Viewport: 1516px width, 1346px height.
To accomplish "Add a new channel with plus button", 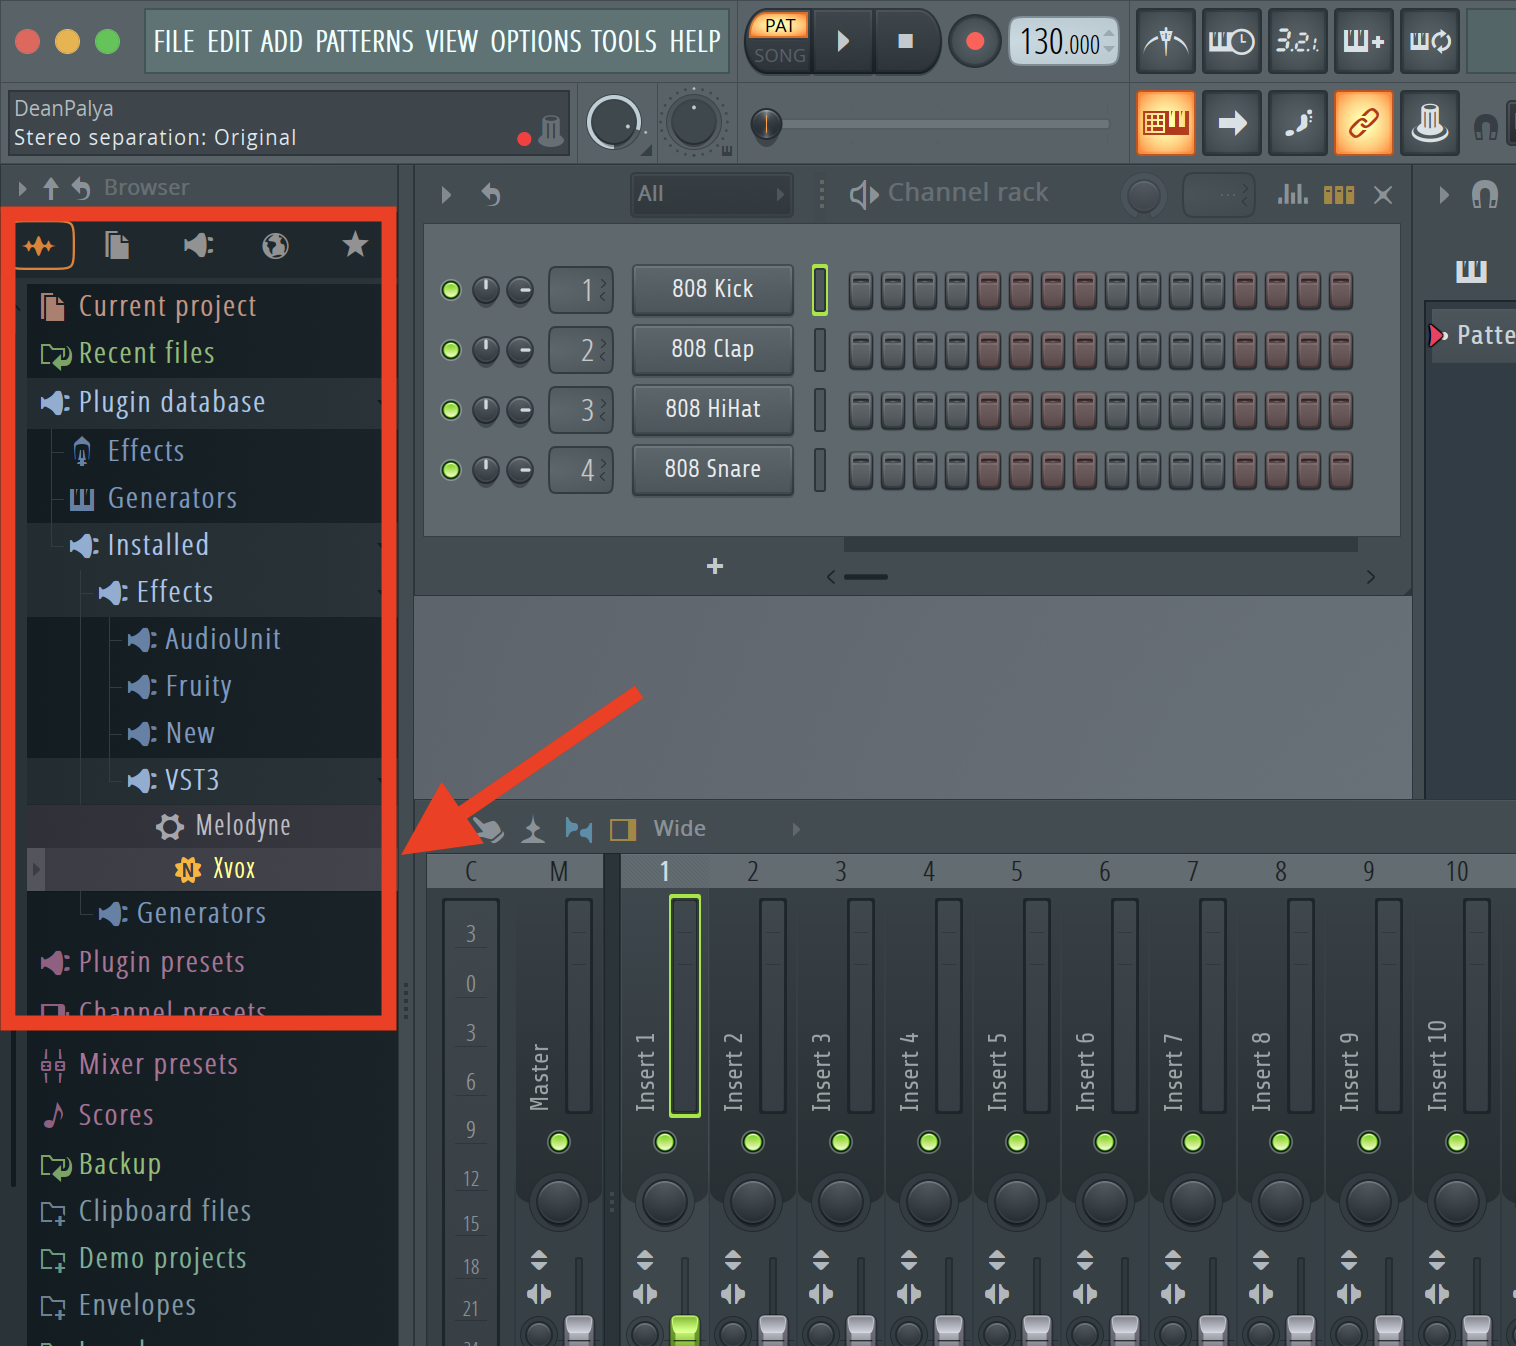I will (715, 566).
